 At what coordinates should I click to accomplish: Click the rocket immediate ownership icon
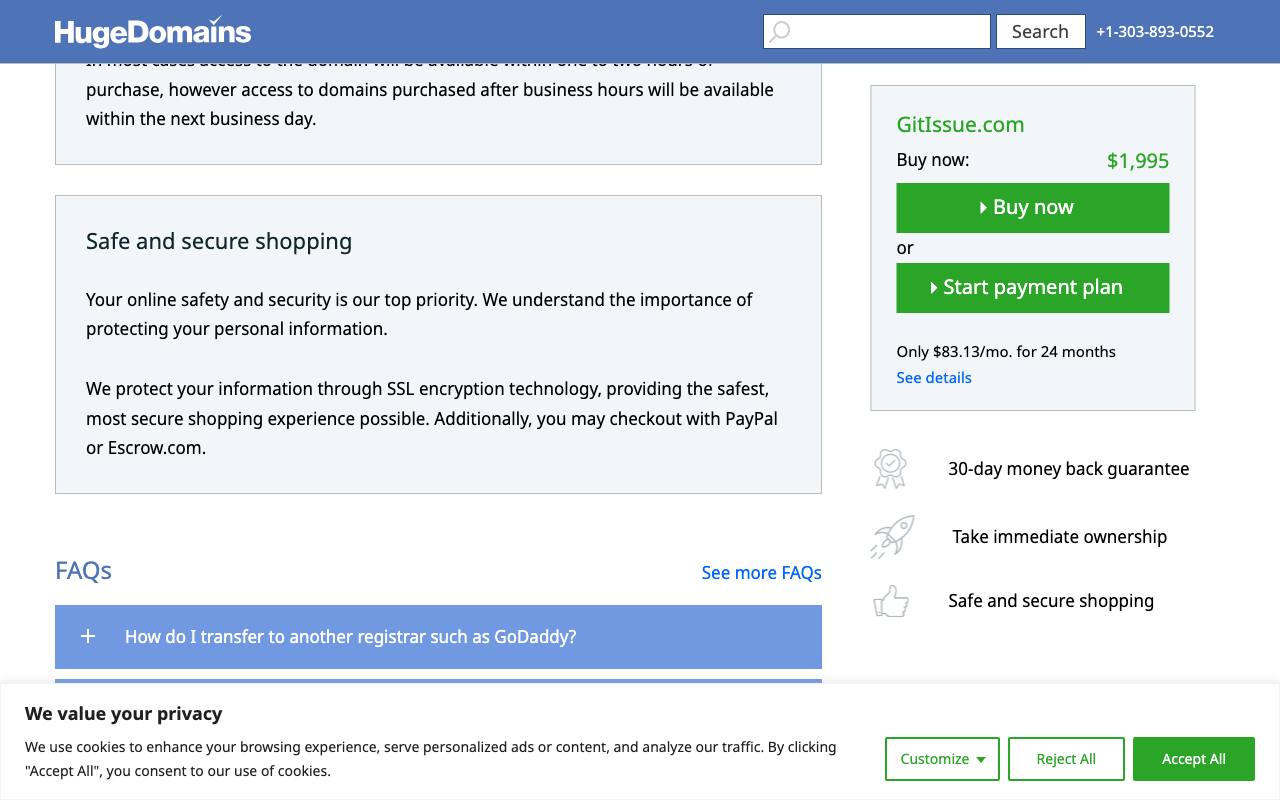pos(892,537)
